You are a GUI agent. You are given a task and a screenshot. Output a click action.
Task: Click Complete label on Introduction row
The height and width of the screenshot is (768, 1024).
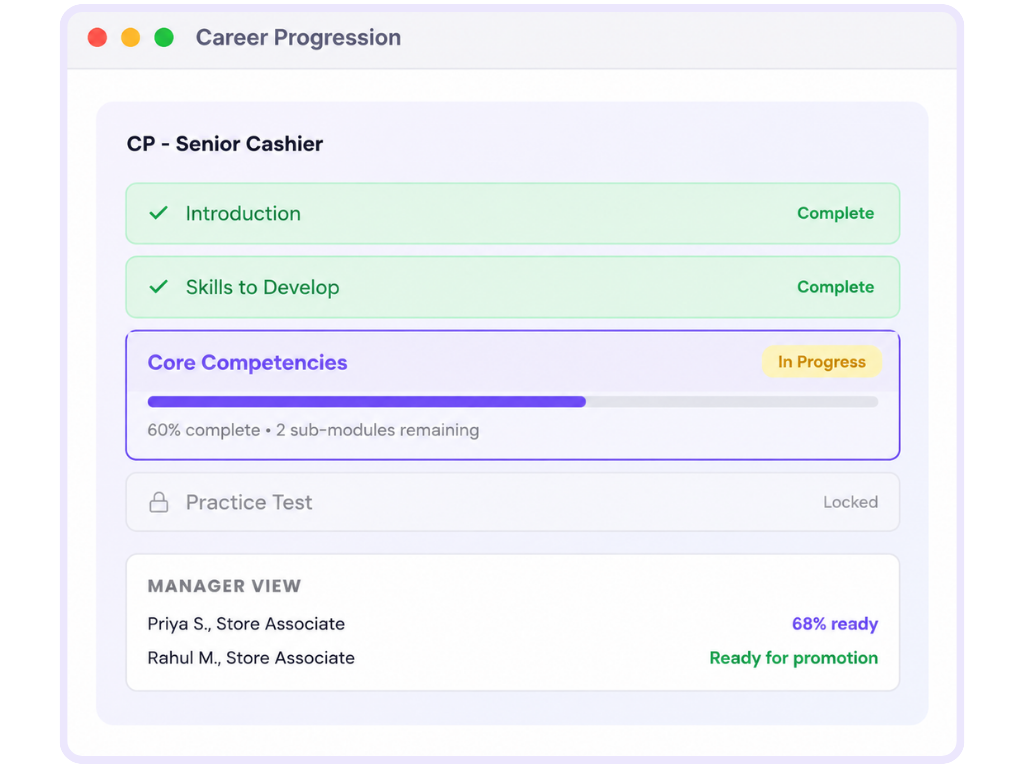click(x=835, y=214)
